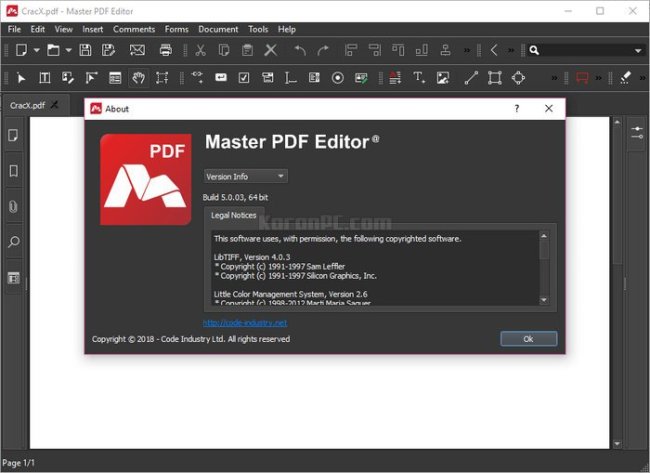Close the CracX.pdf document tab
This screenshot has width=650, height=473.
point(54,105)
